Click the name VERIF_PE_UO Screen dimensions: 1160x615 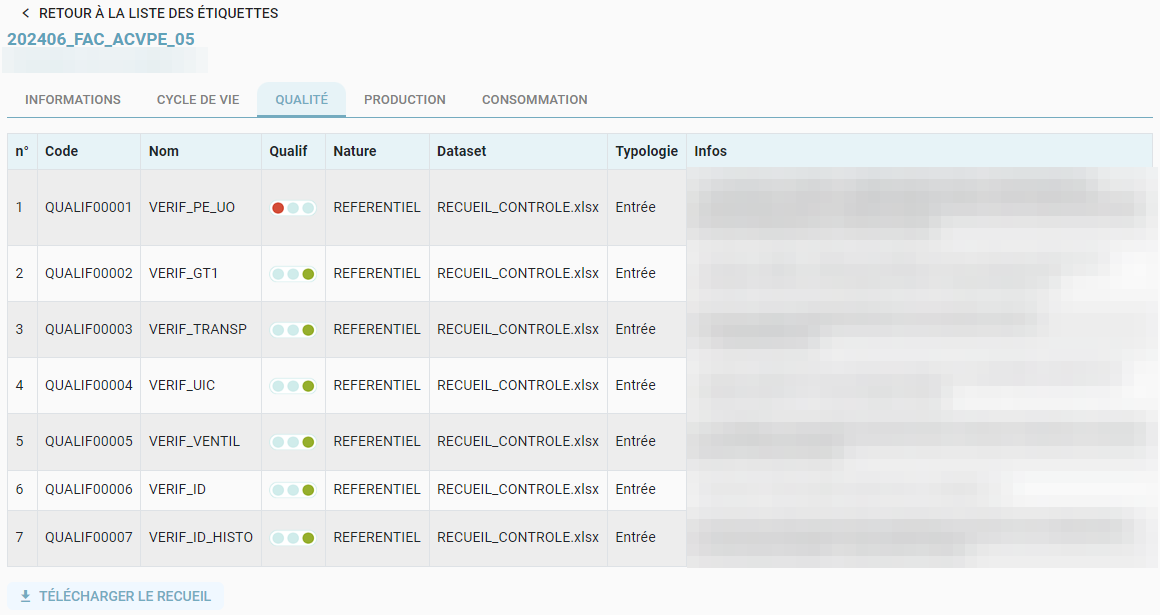tap(192, 207)
